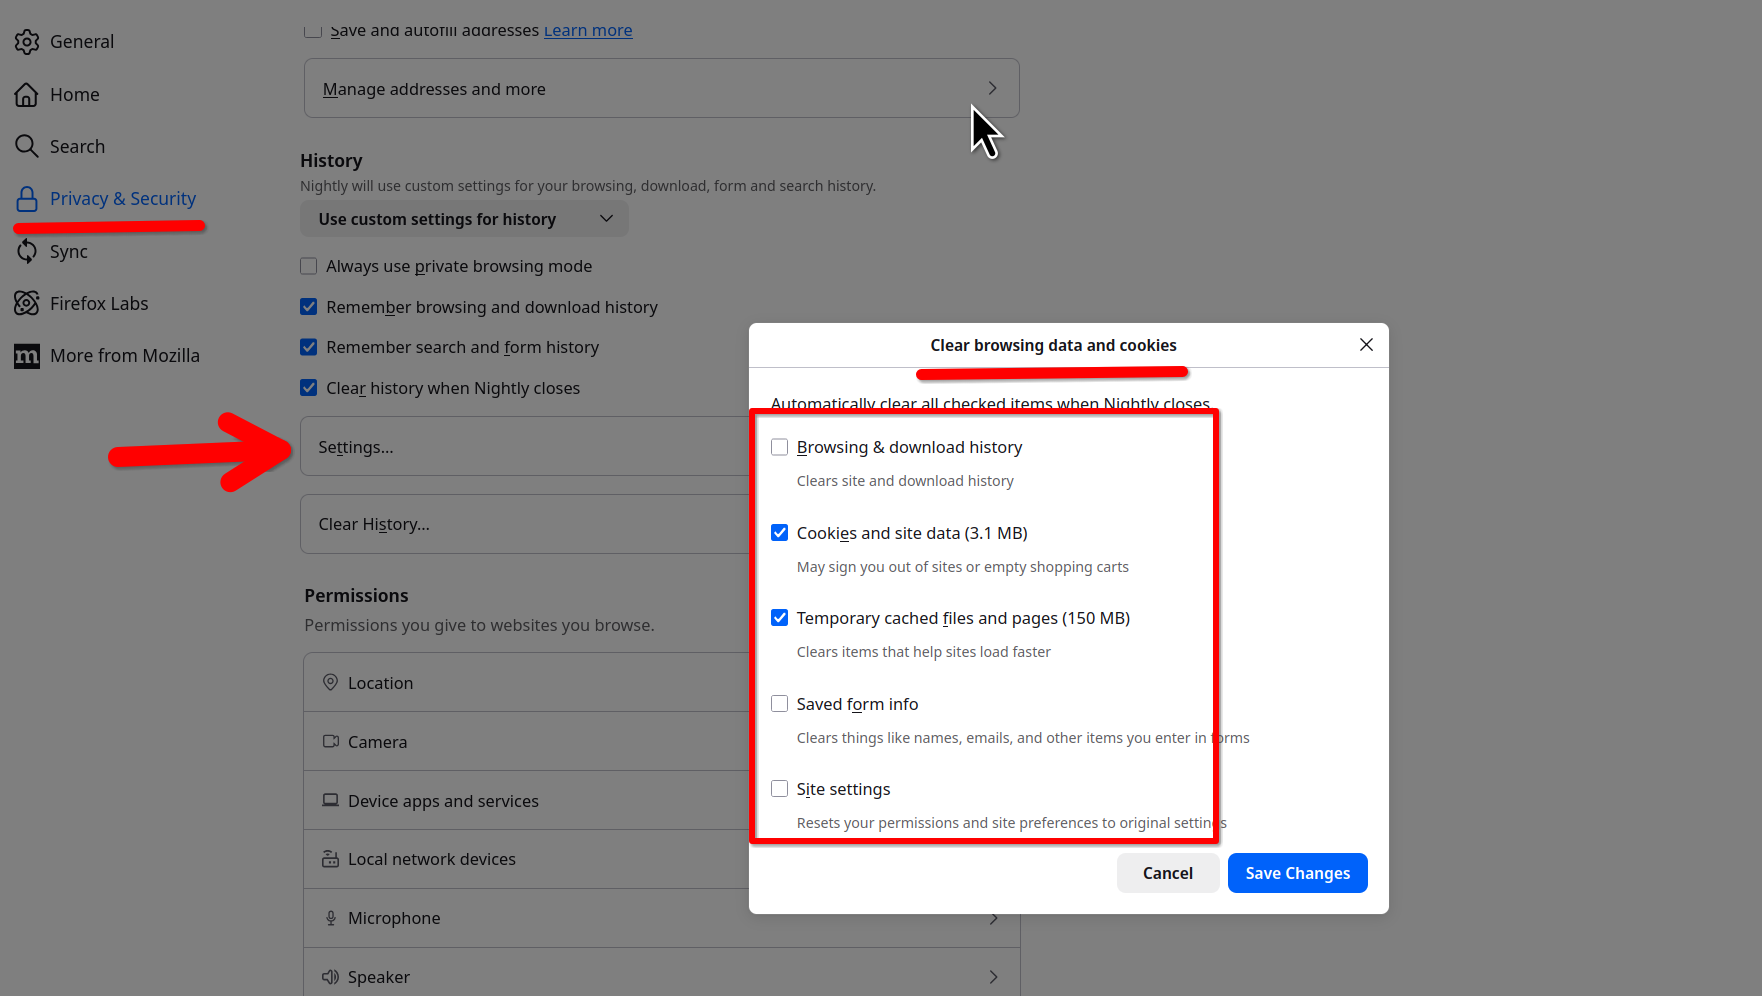Click the Home house icon

pyautogui.click(x=27, y=95)
